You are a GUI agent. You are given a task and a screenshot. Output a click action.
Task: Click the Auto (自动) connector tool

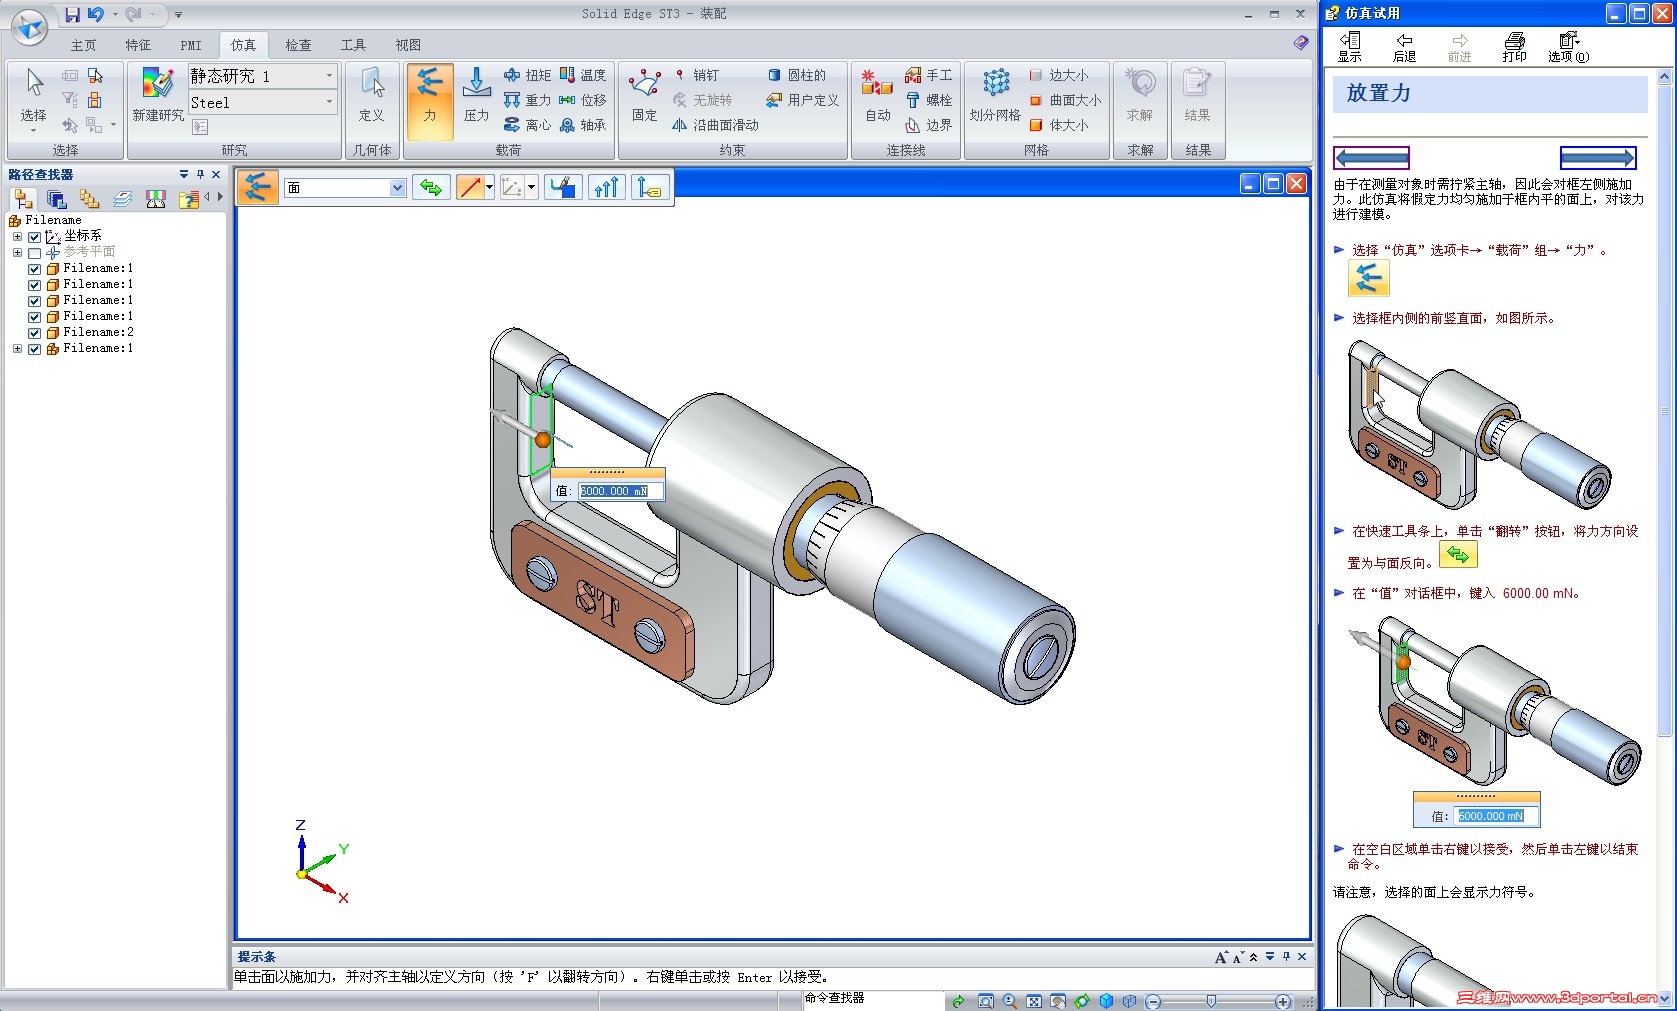click(x=877, y=98)
